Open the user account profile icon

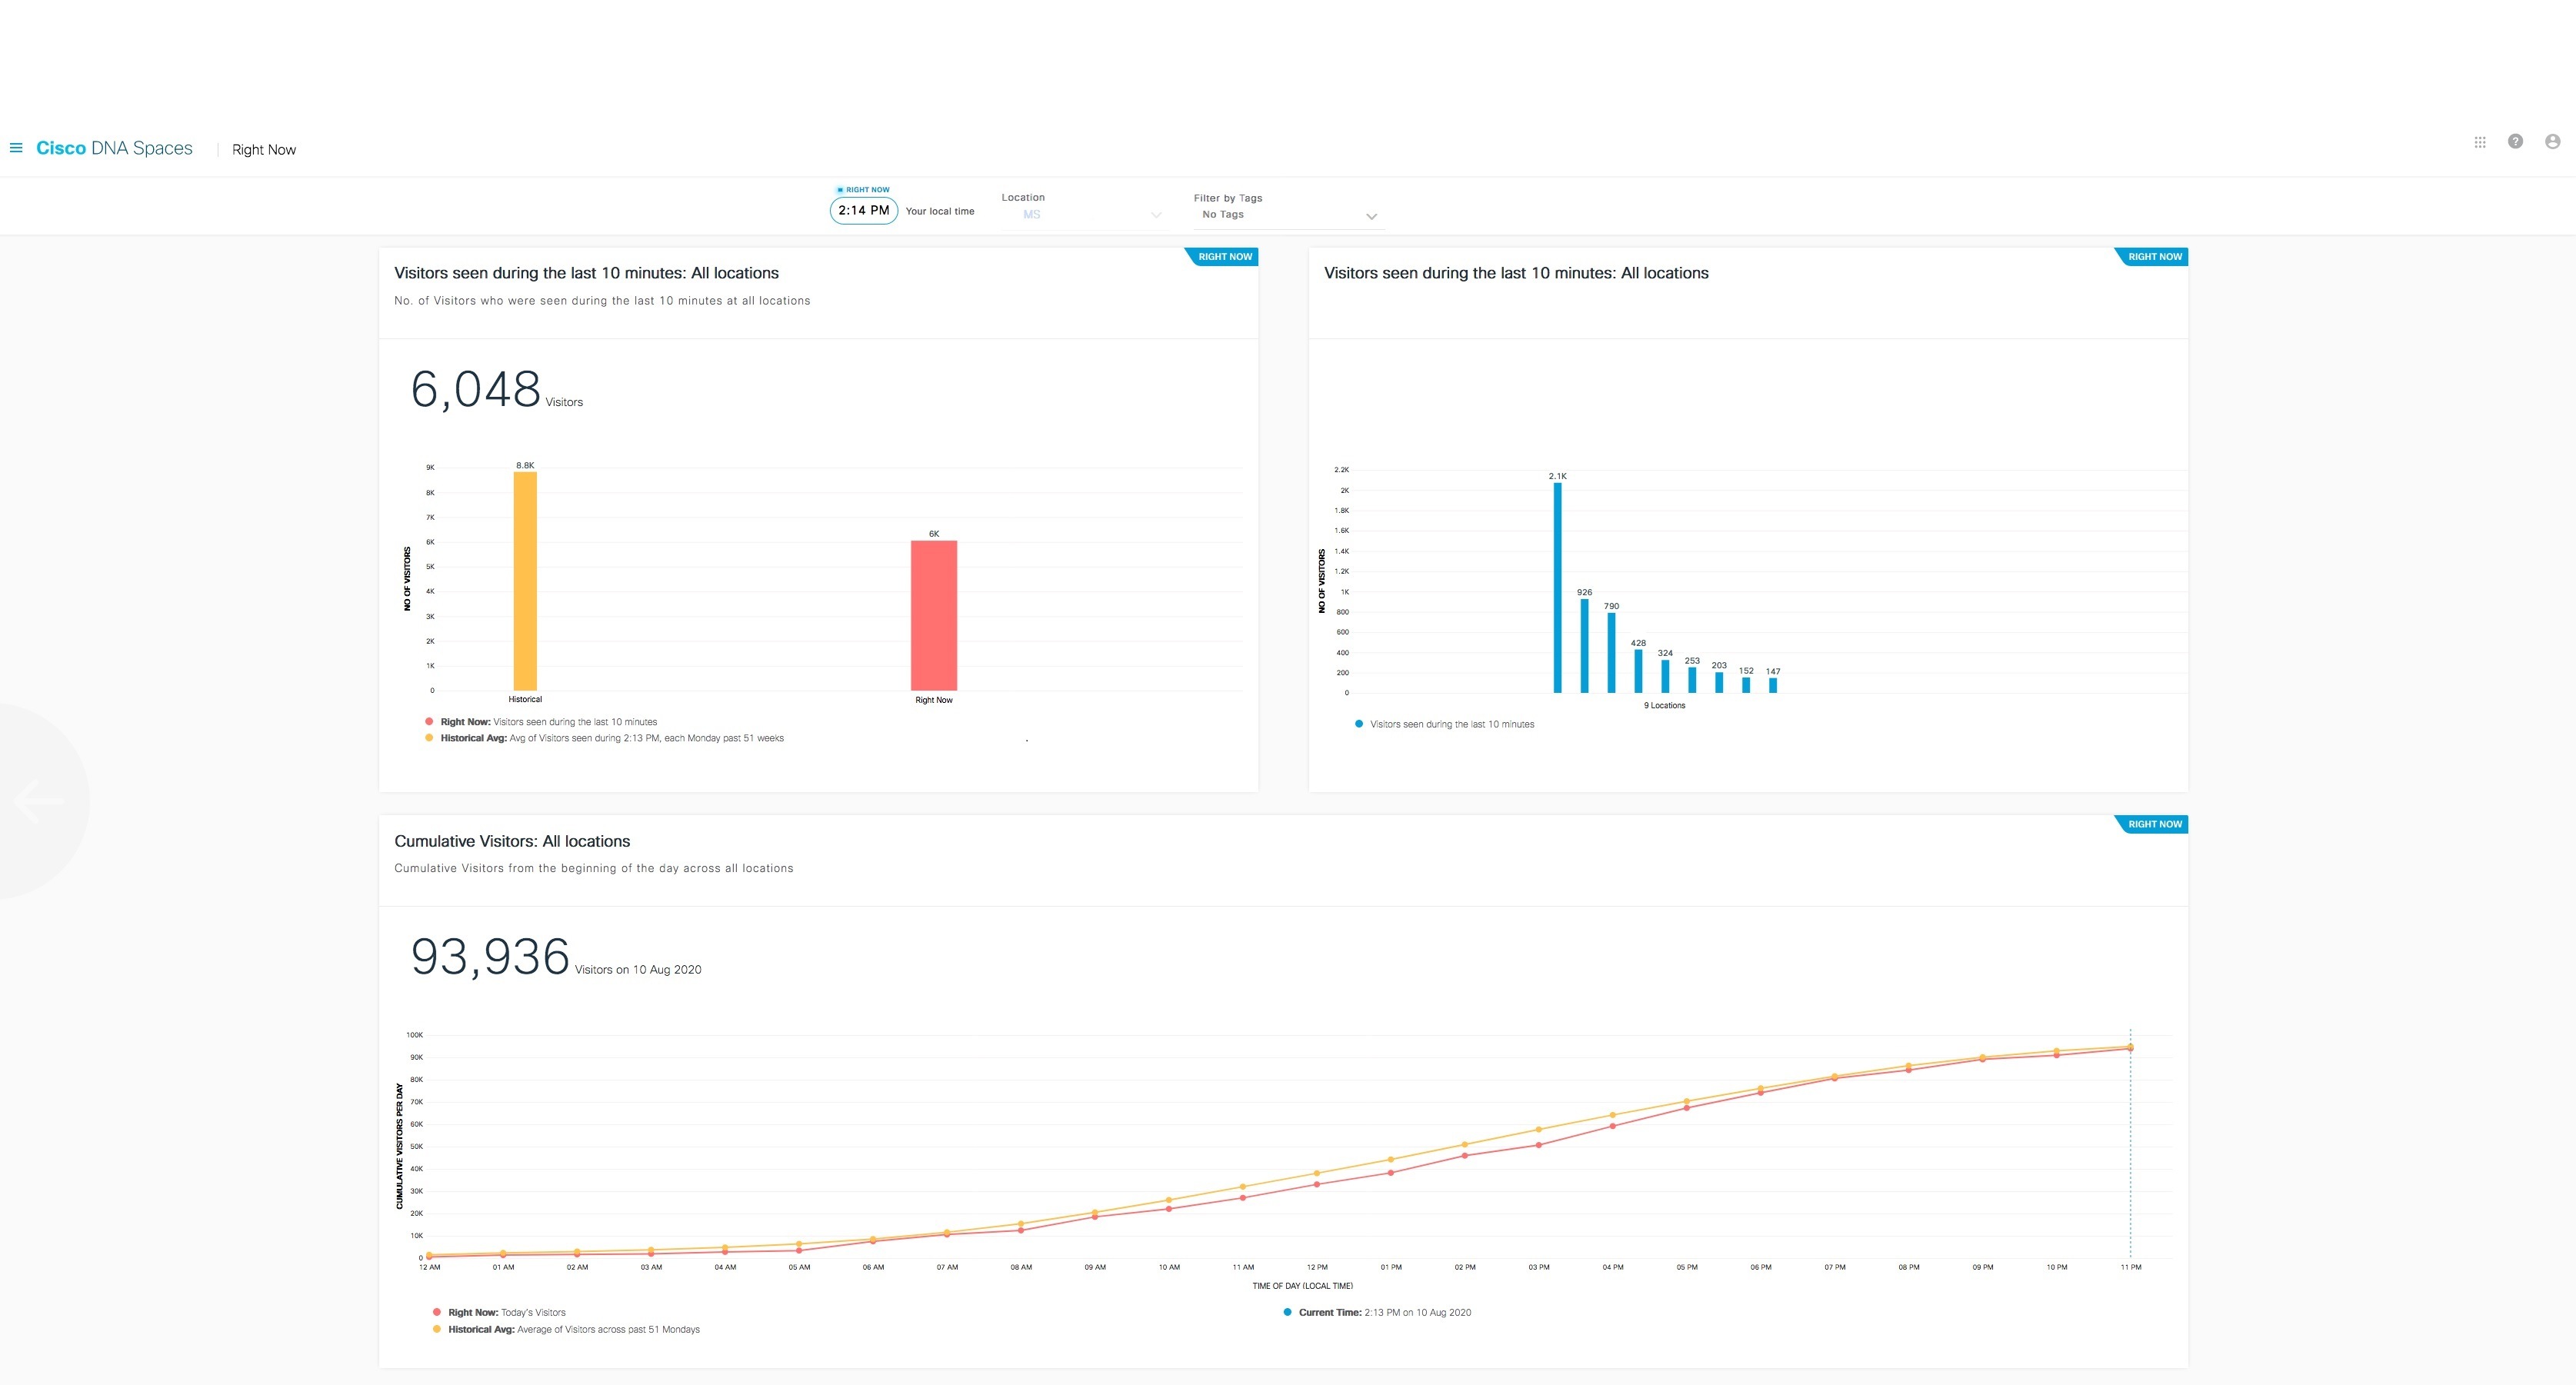point(2552,142)
